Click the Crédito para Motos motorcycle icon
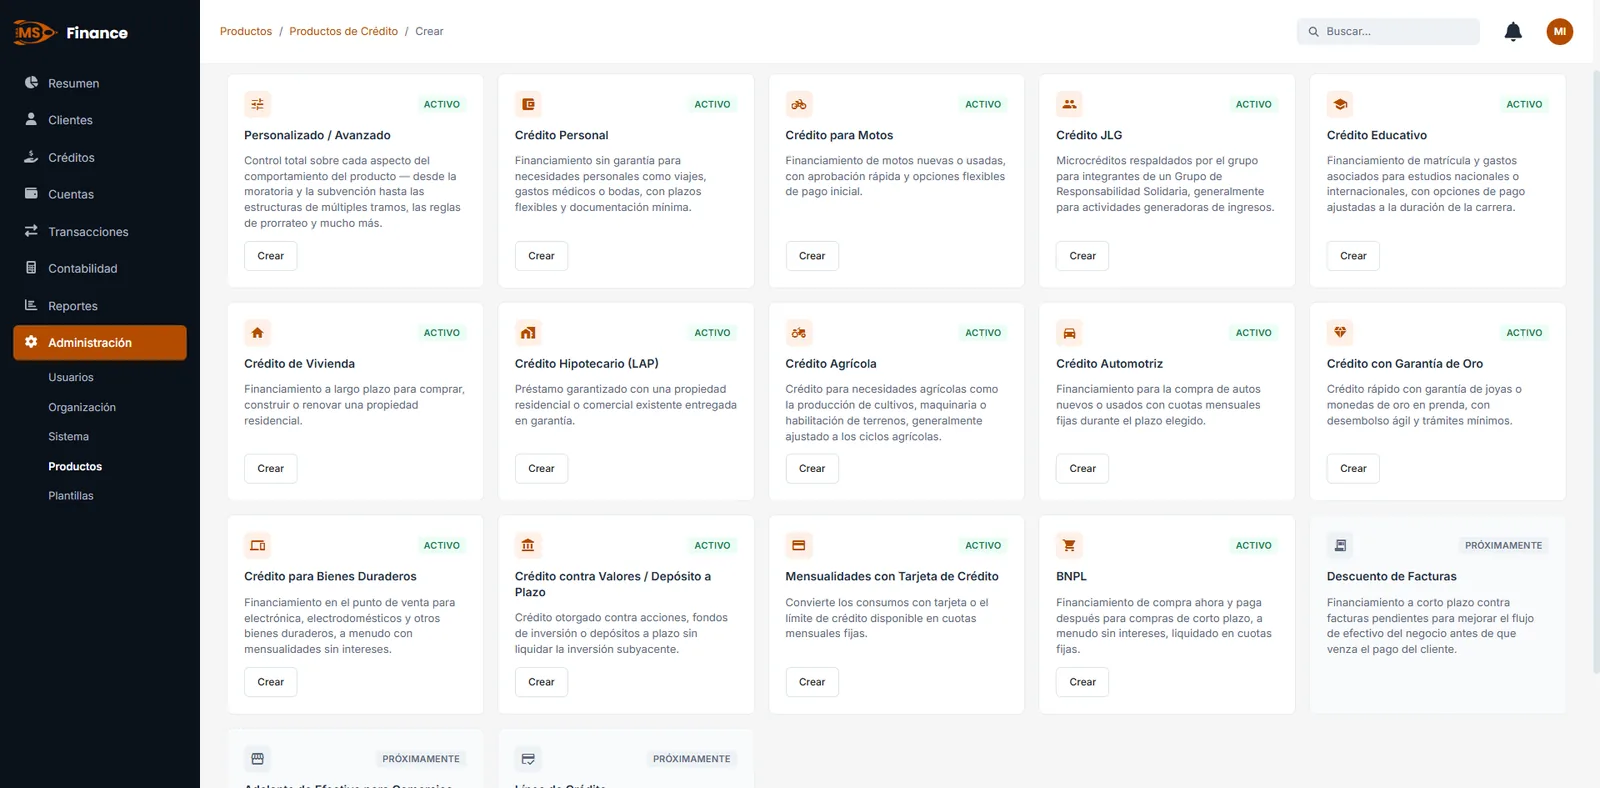Viewport: 1600px width, 788px height. click(798, 104)
